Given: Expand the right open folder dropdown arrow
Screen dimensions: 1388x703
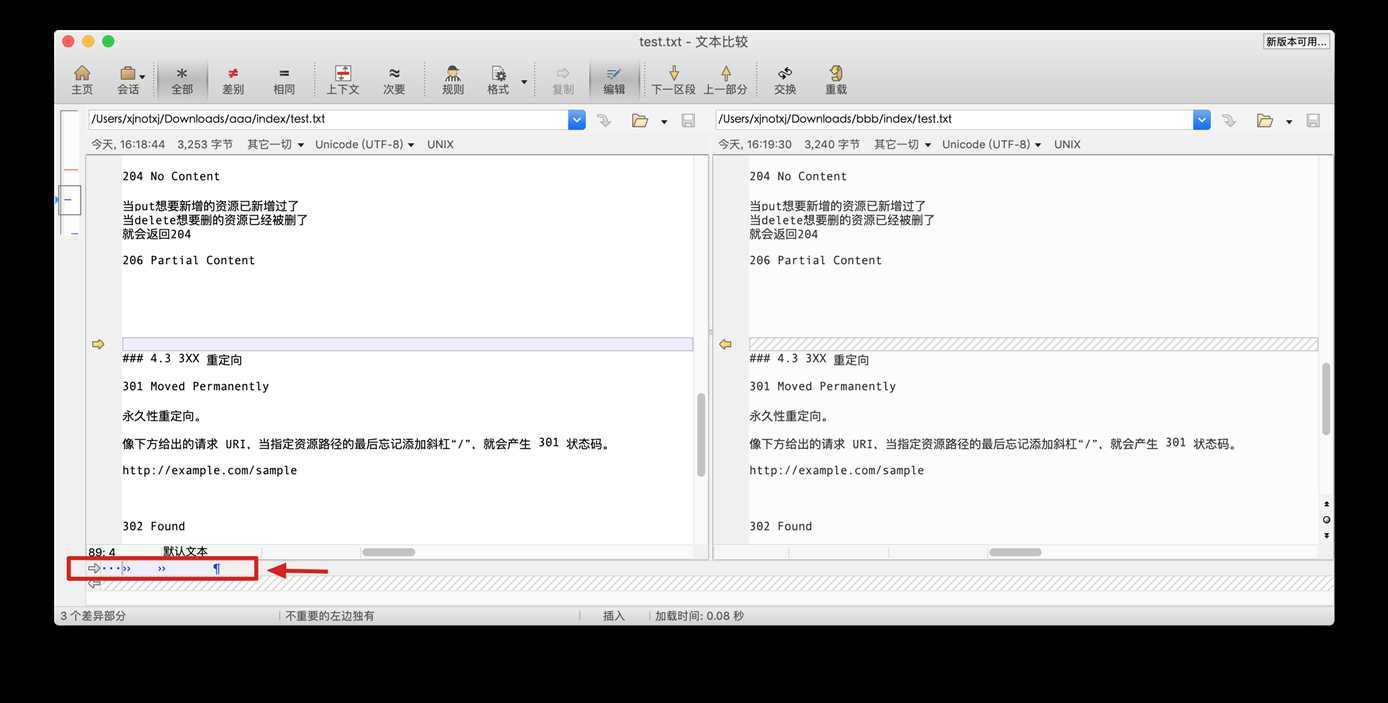Looking at the screenshot, I should 1288,122.
